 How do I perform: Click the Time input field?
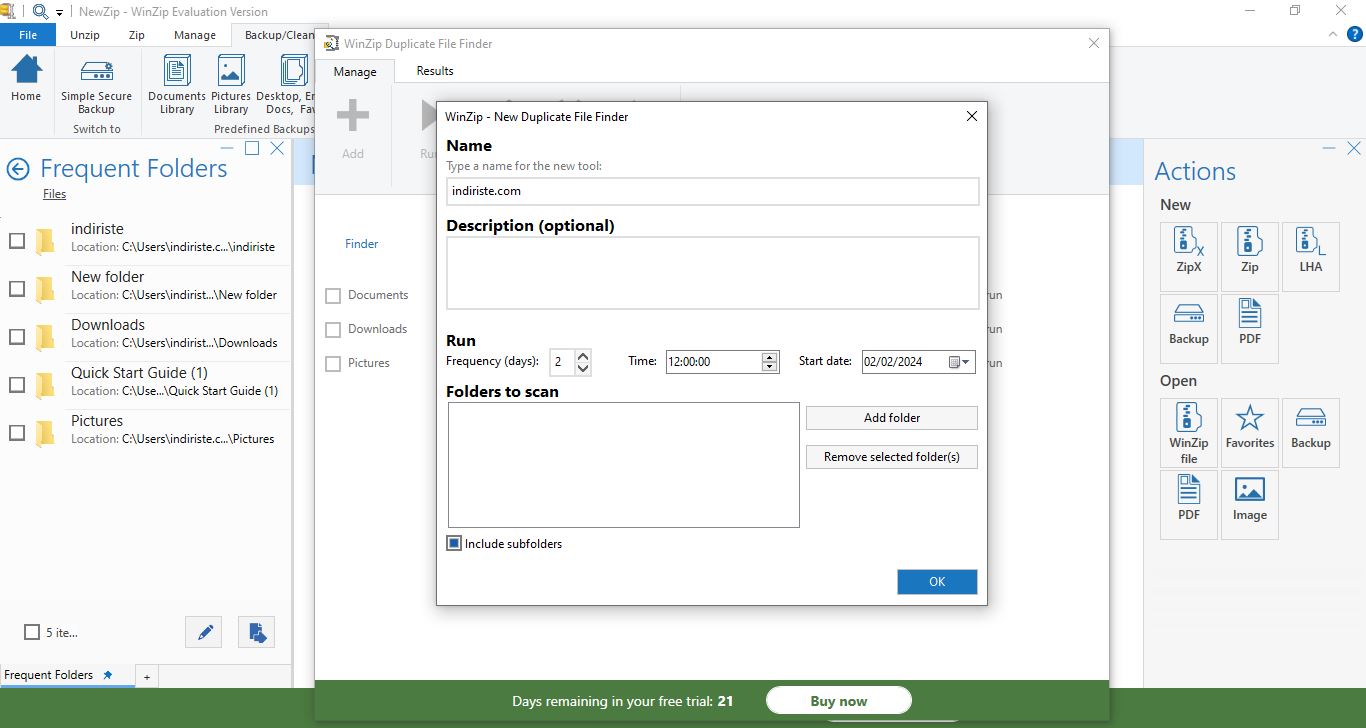click(713, 362)
